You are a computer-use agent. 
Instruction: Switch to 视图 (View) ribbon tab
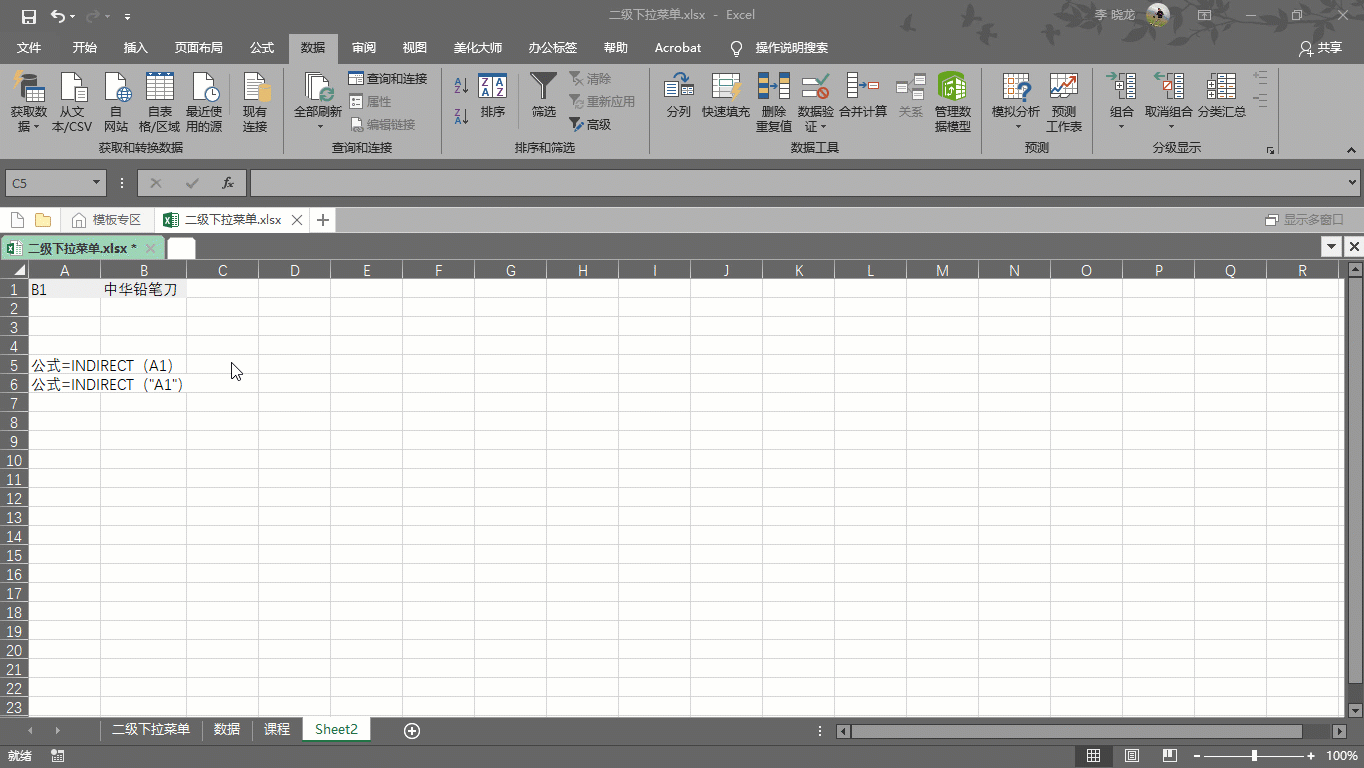[415, 48]
